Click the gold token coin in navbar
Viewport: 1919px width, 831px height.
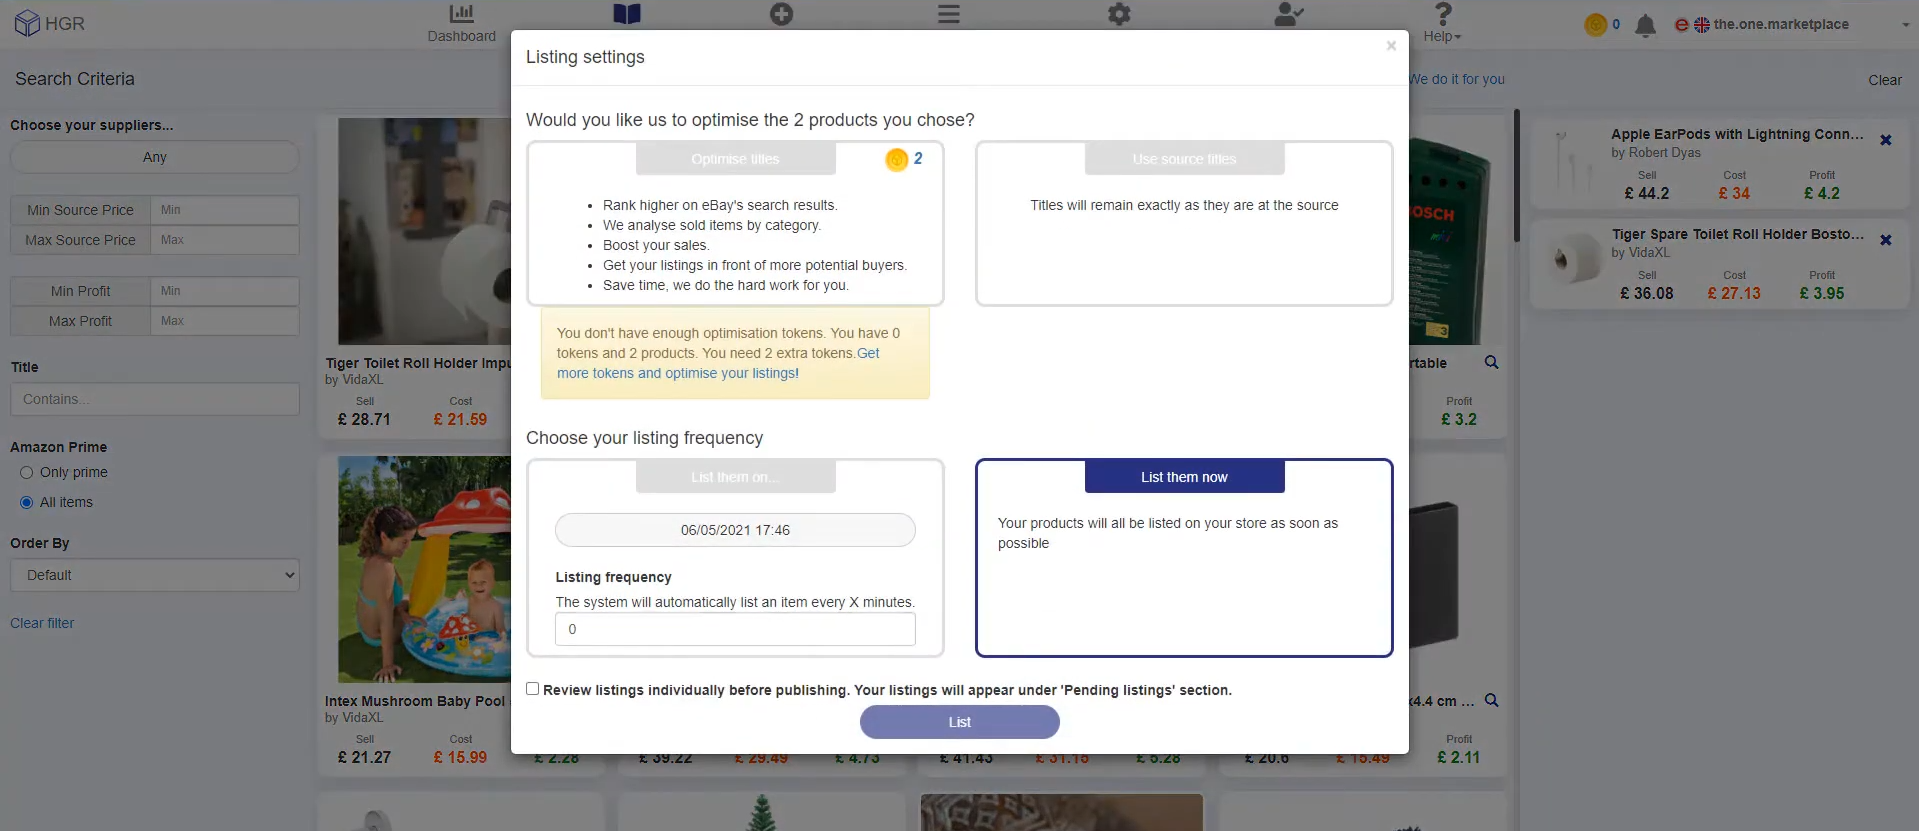pyautogui.click(x=1596, y=25)
